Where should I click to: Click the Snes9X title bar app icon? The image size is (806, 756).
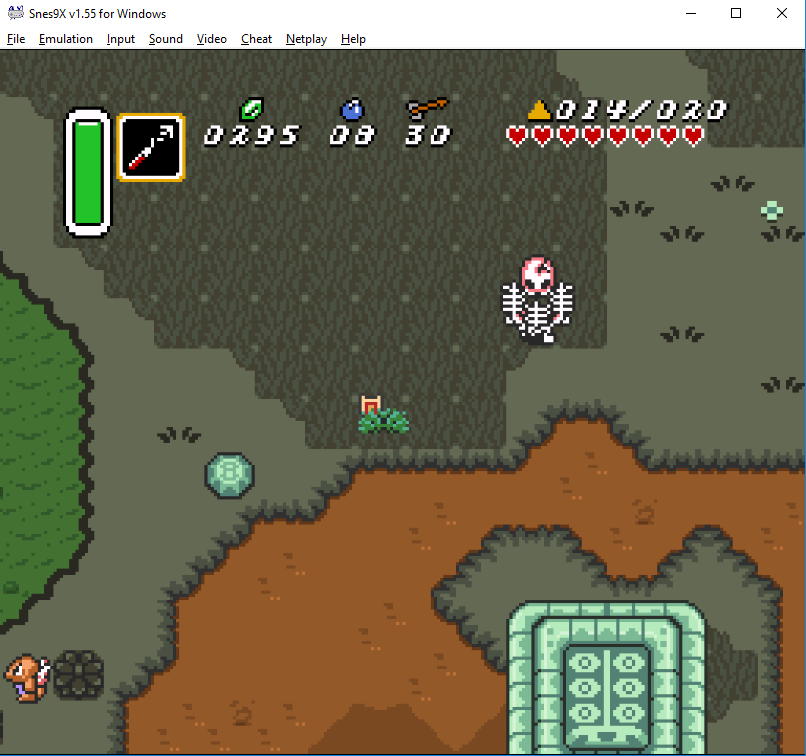pos(16,14)
